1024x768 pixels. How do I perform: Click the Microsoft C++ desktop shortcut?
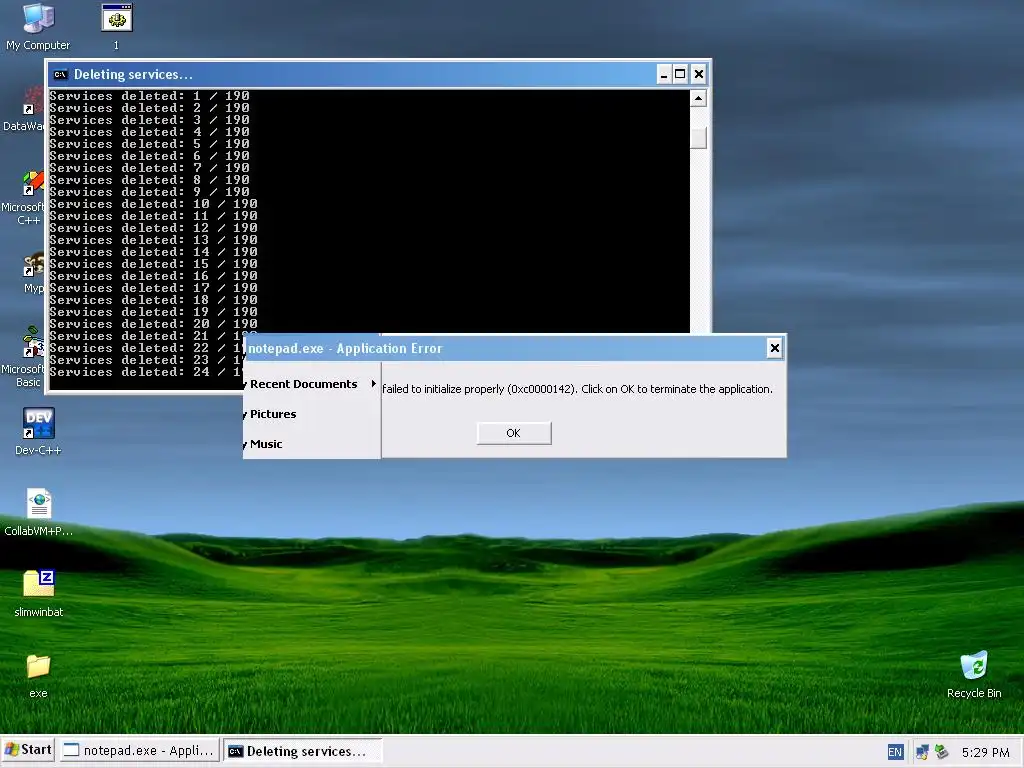click(24, 199)
